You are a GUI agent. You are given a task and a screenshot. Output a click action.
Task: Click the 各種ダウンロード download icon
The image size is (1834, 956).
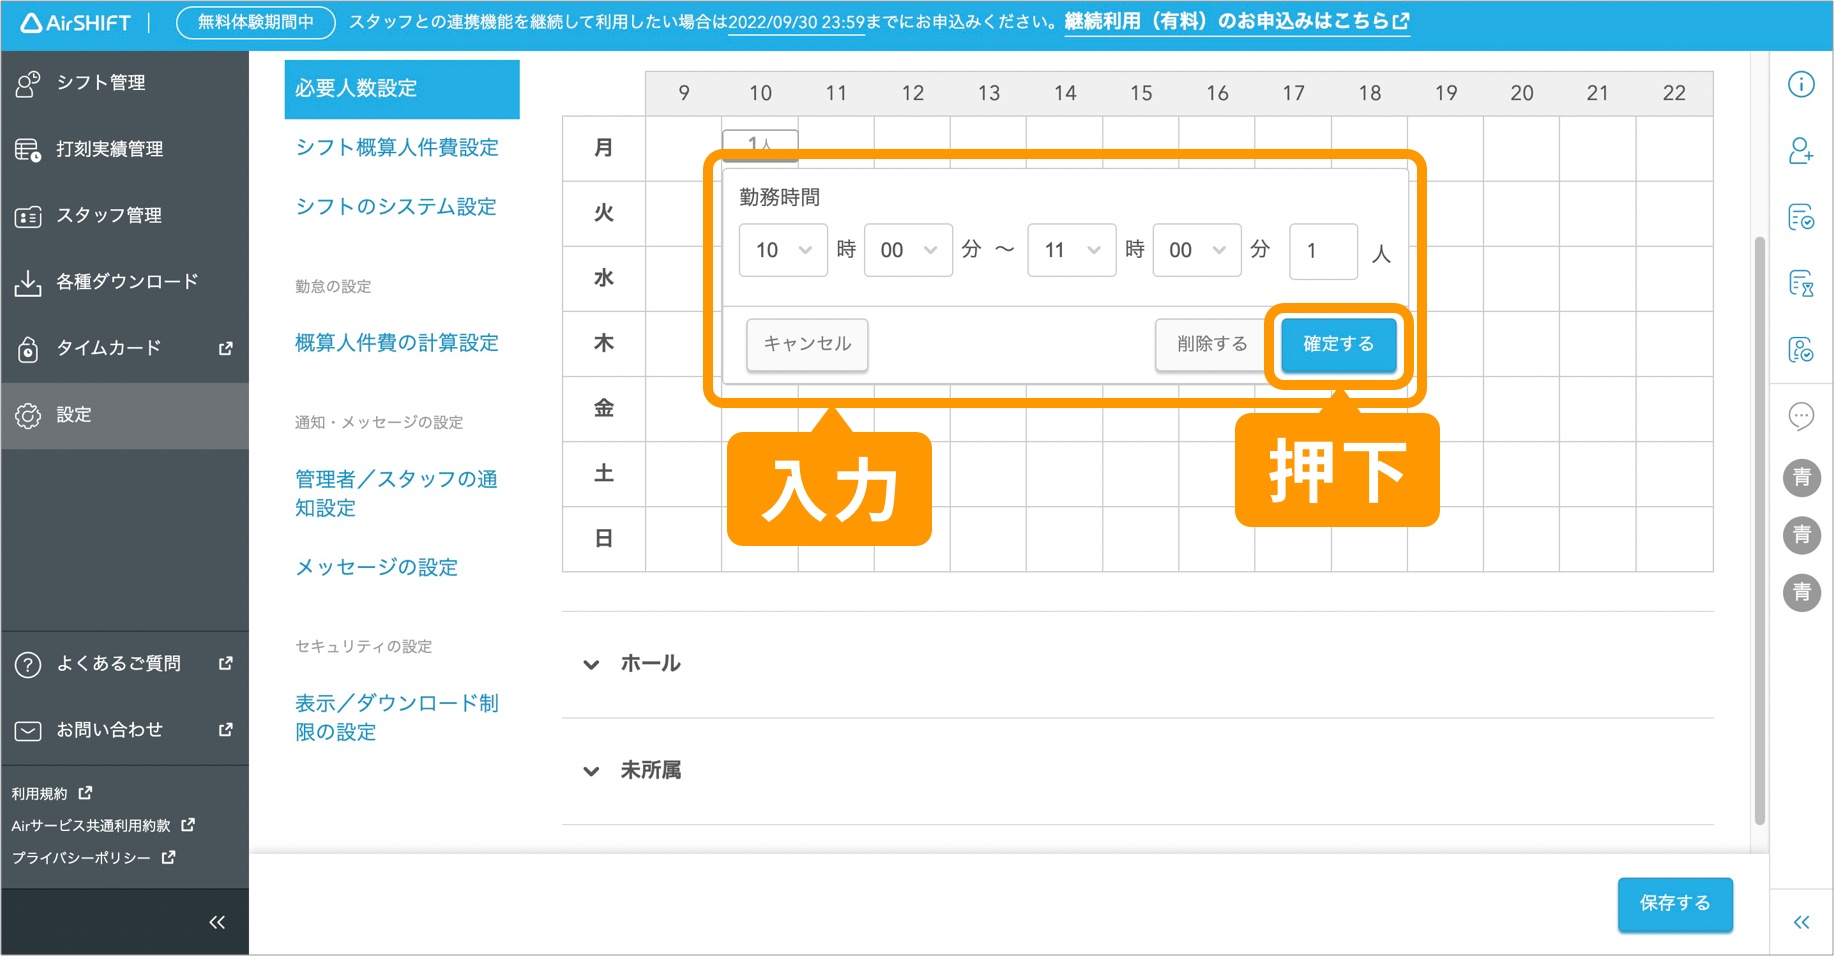pos(29,281)
